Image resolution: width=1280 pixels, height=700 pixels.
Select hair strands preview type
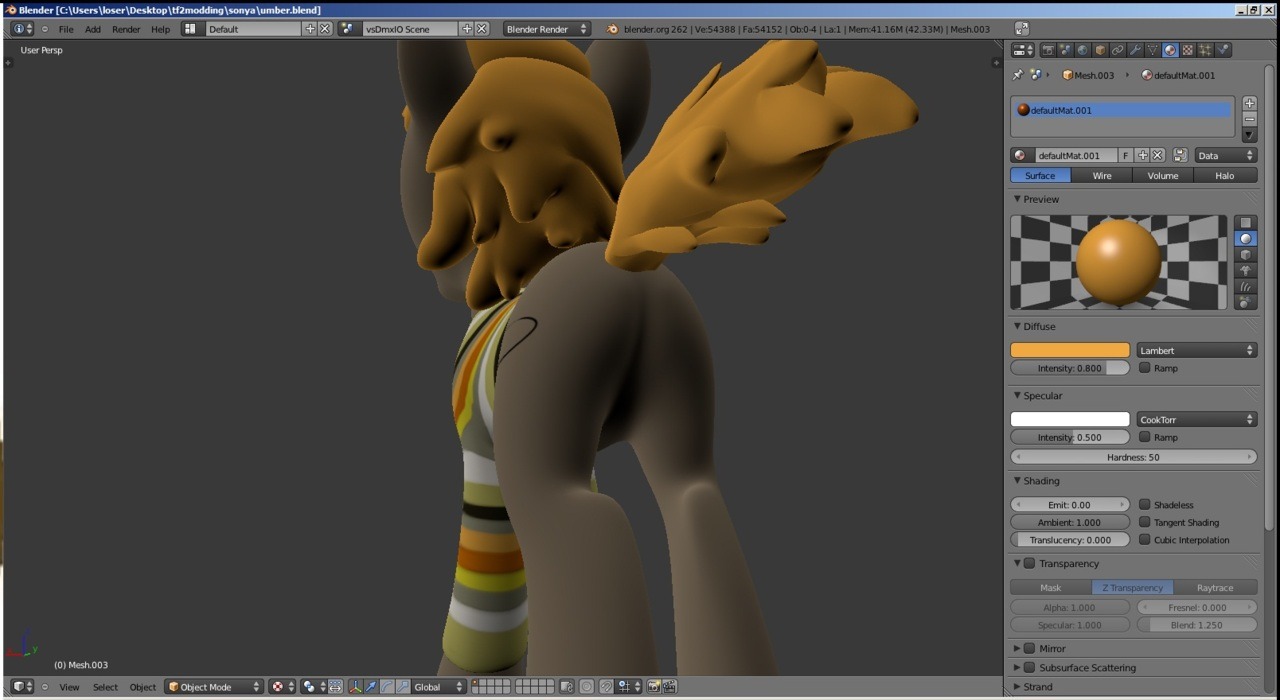coord(1245,287)
